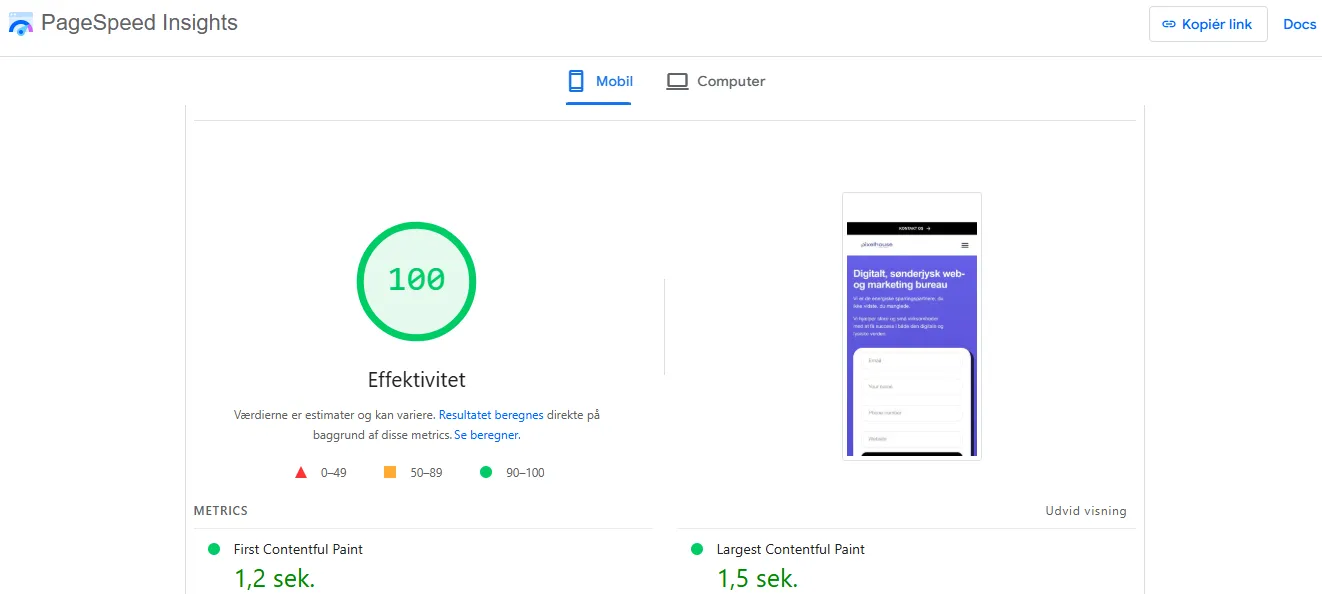Click the green dot beside Largest Contentful Paint
The width and height of the screenshot is (1322, 594).
[696, 549]
